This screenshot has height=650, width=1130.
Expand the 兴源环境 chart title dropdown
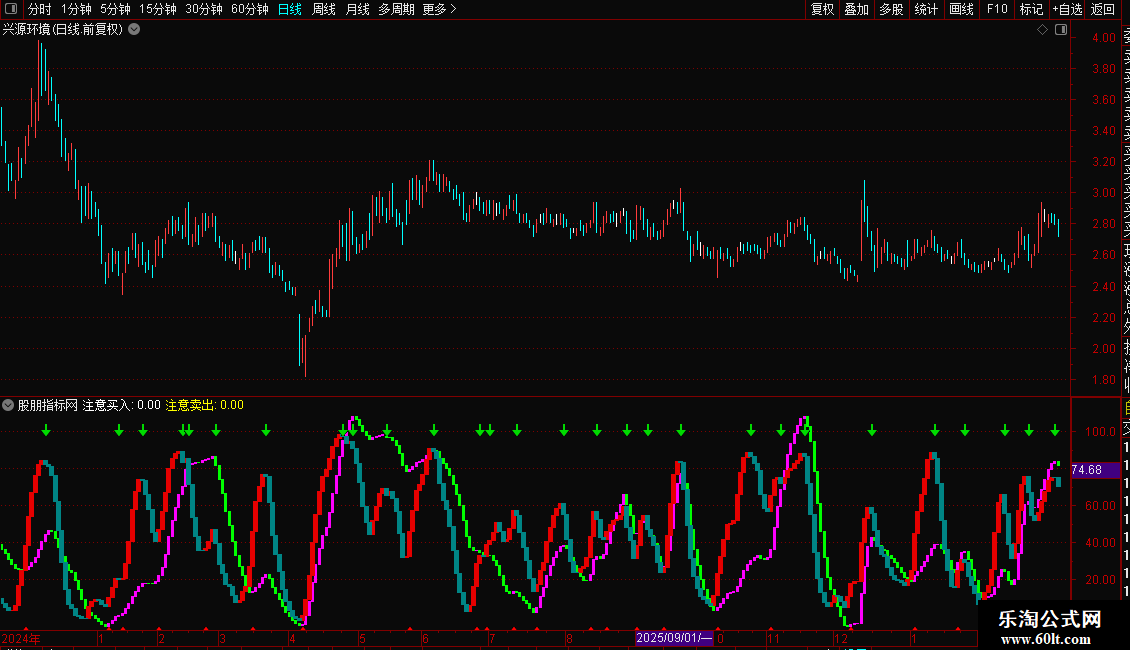click(134, 30)
